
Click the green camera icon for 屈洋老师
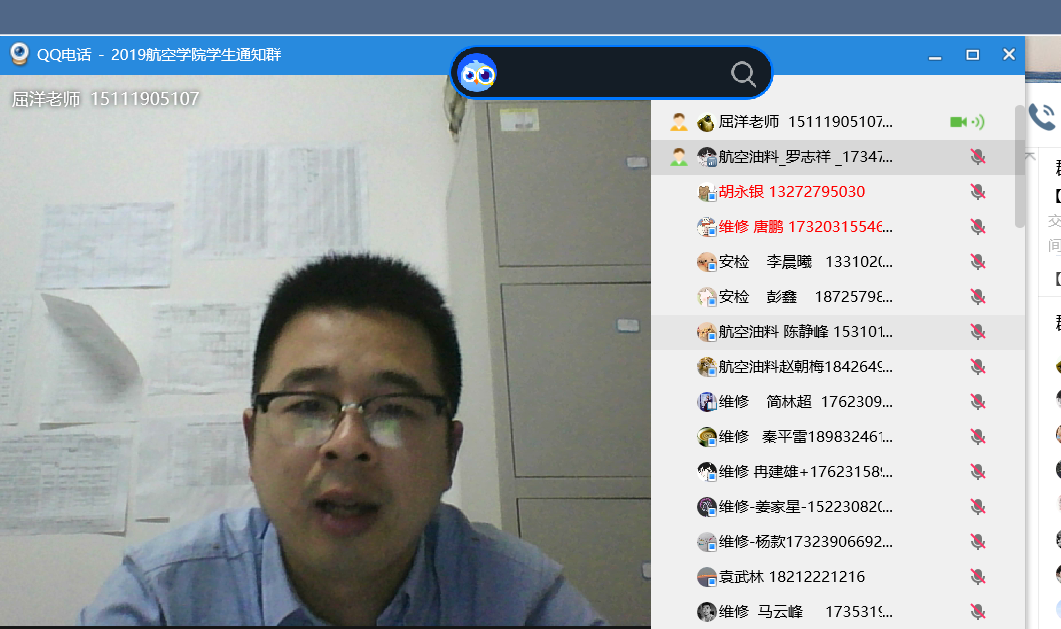958,122
